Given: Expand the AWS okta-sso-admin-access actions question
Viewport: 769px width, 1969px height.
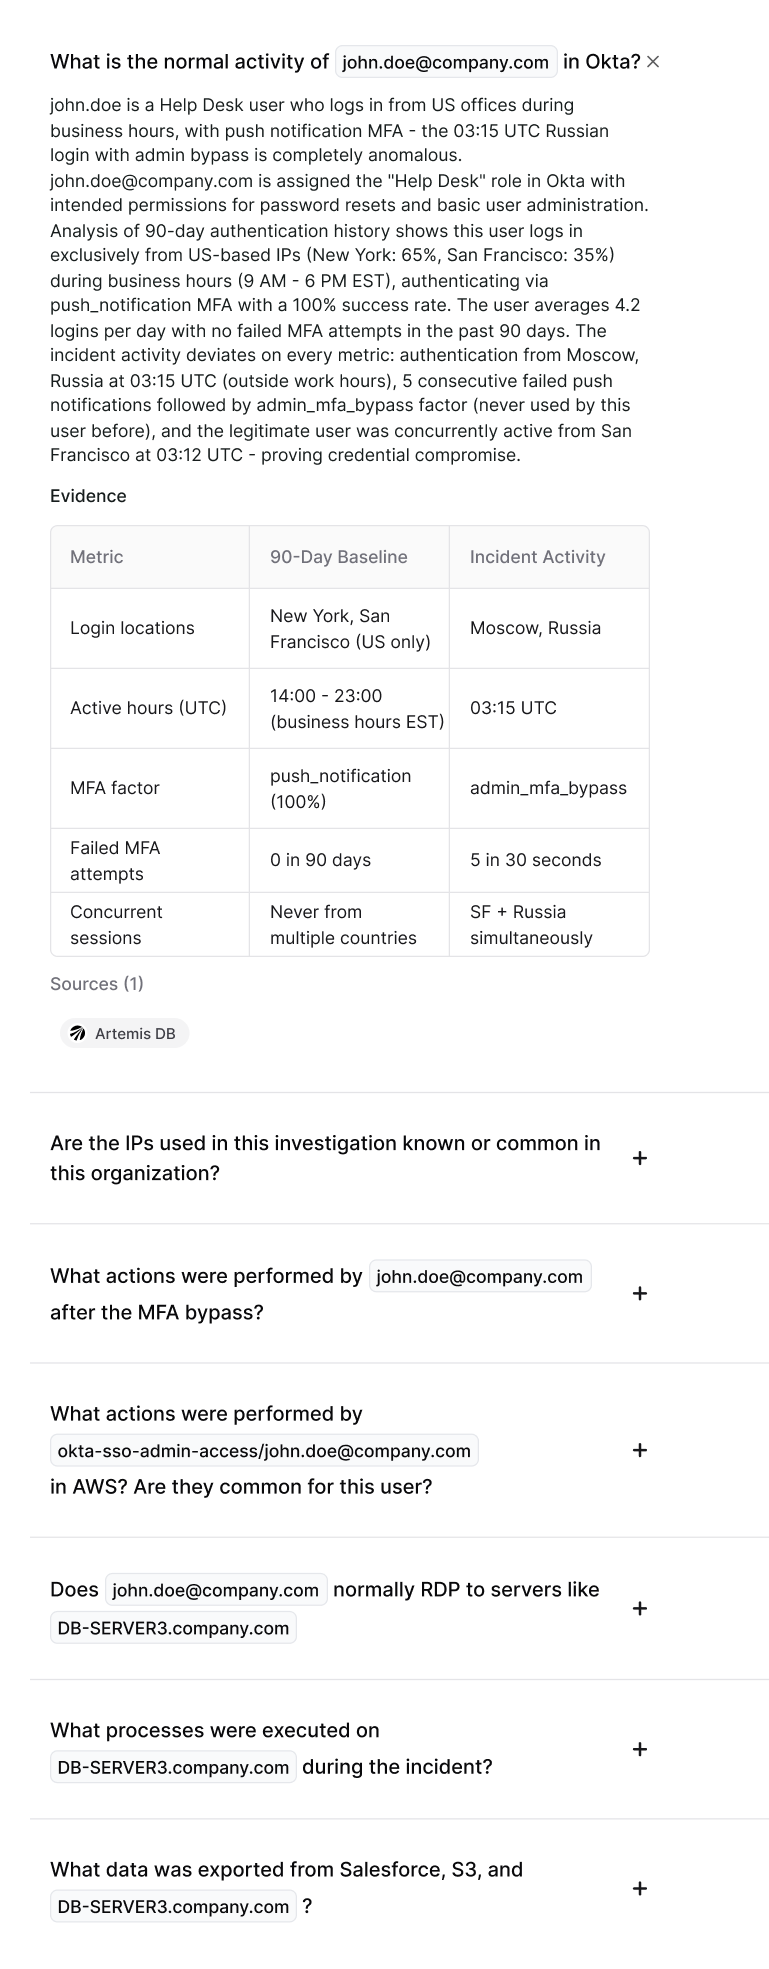Looking at the screenshot, I should [640, 1450].
